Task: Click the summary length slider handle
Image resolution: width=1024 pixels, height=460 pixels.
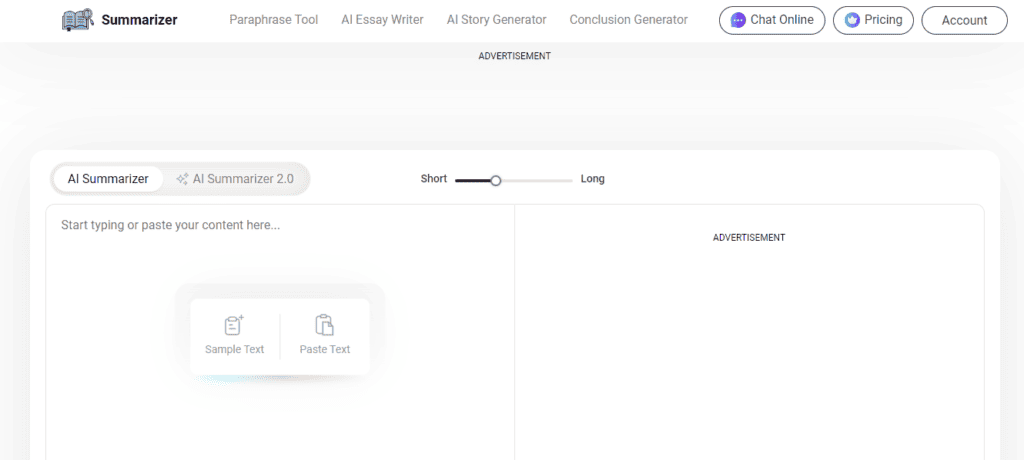Action: [495, 180]
